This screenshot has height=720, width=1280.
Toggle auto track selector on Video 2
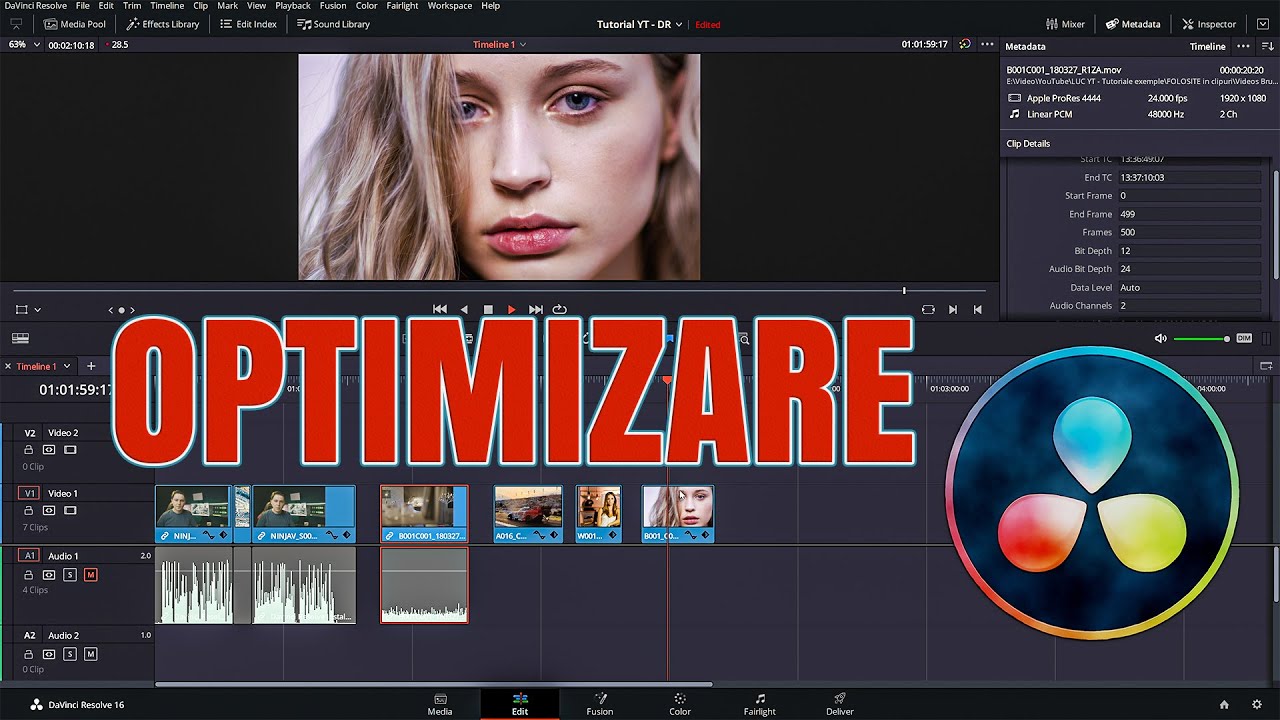[49, 450]
